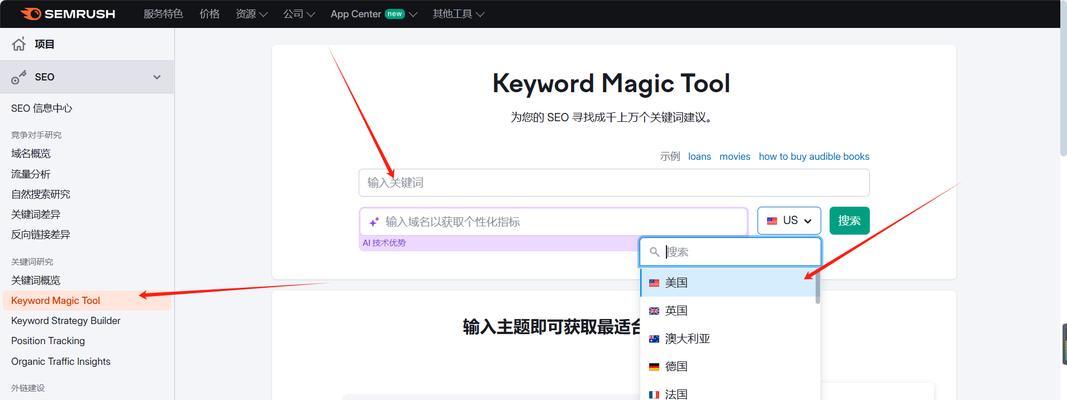Click the movies example link
Image resolution: width=1067 pixels, height=400 pixels.
pyautogui.click(x=735, y=156)
